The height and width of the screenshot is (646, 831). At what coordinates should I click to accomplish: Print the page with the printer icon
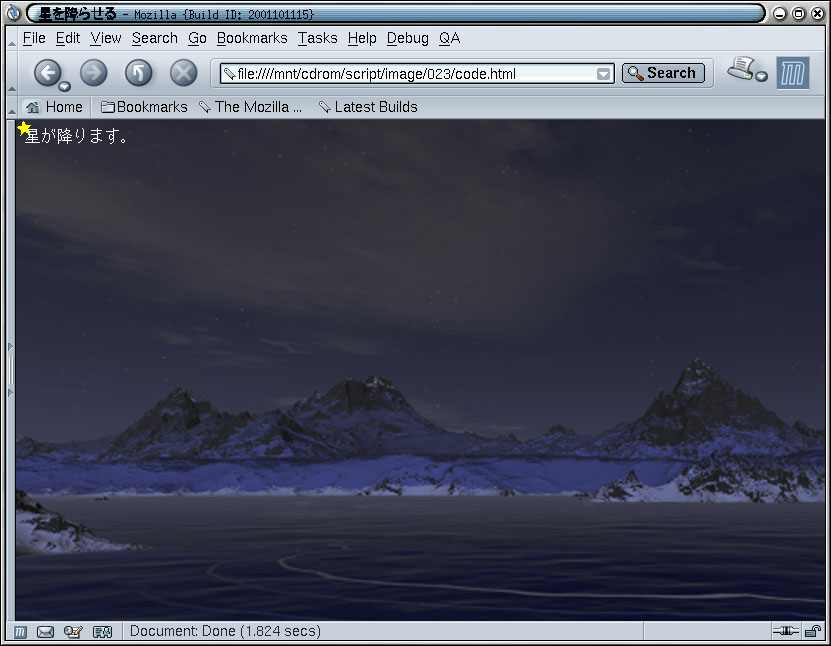pyautogui.click(x=741, y=68)
